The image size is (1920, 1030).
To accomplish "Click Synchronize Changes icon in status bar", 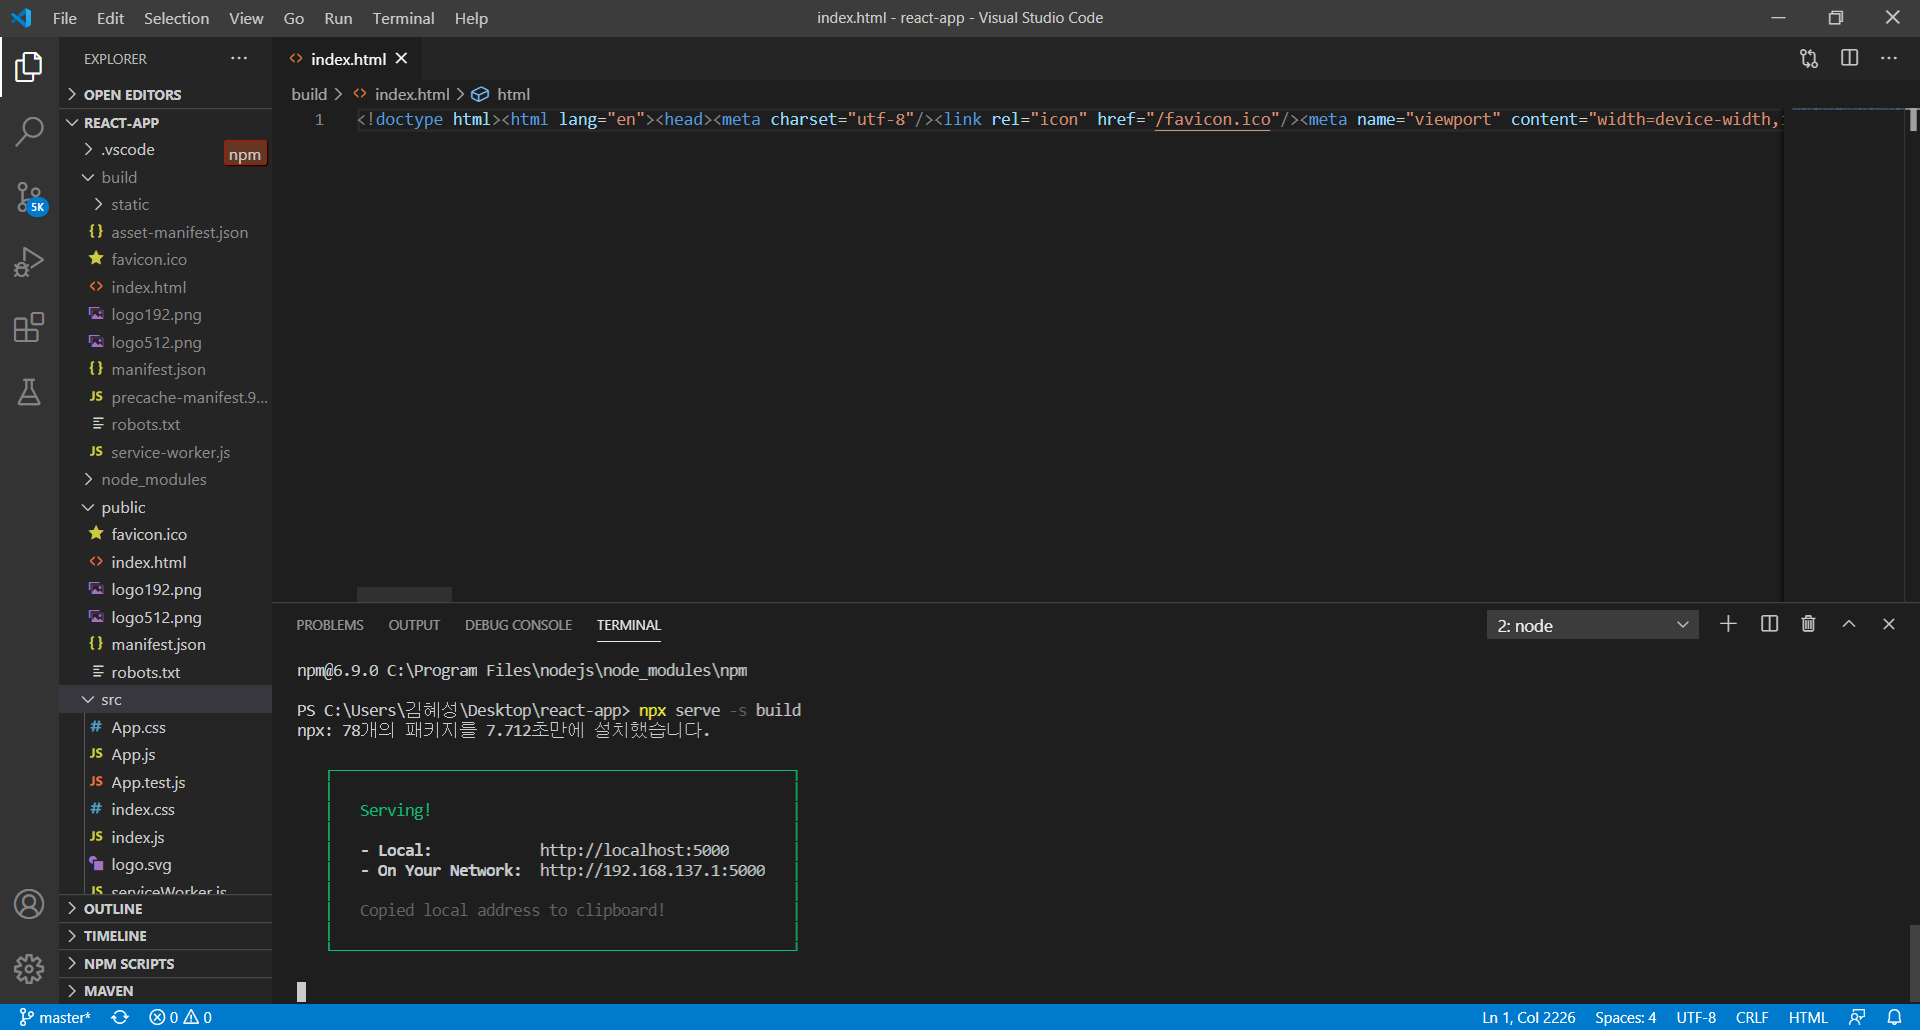I will point(120,1017).
